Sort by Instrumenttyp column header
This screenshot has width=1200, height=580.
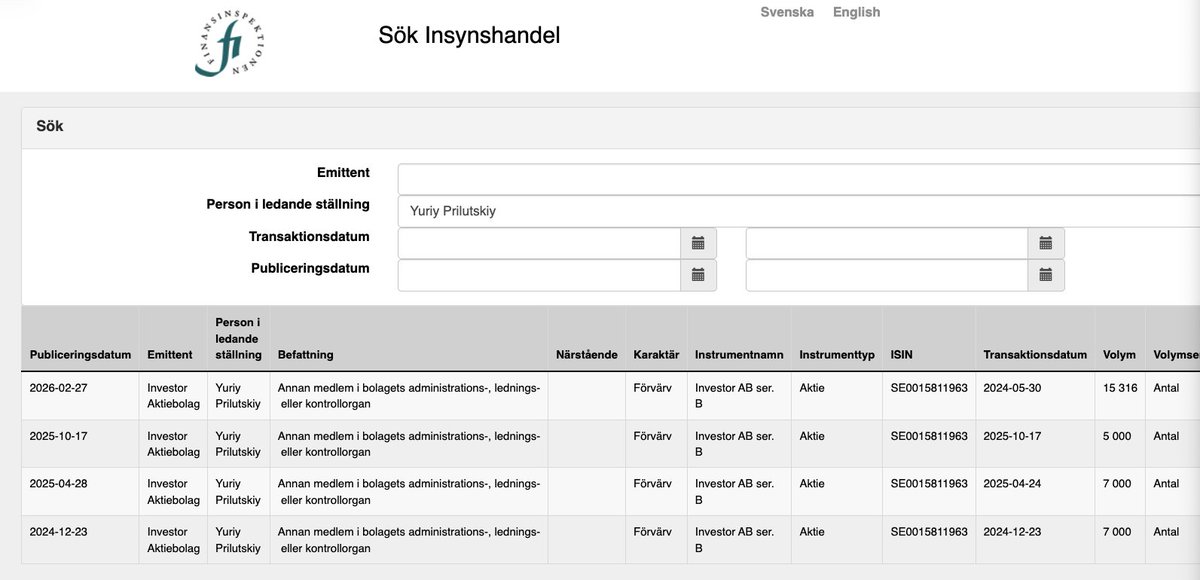coord(837,355)
